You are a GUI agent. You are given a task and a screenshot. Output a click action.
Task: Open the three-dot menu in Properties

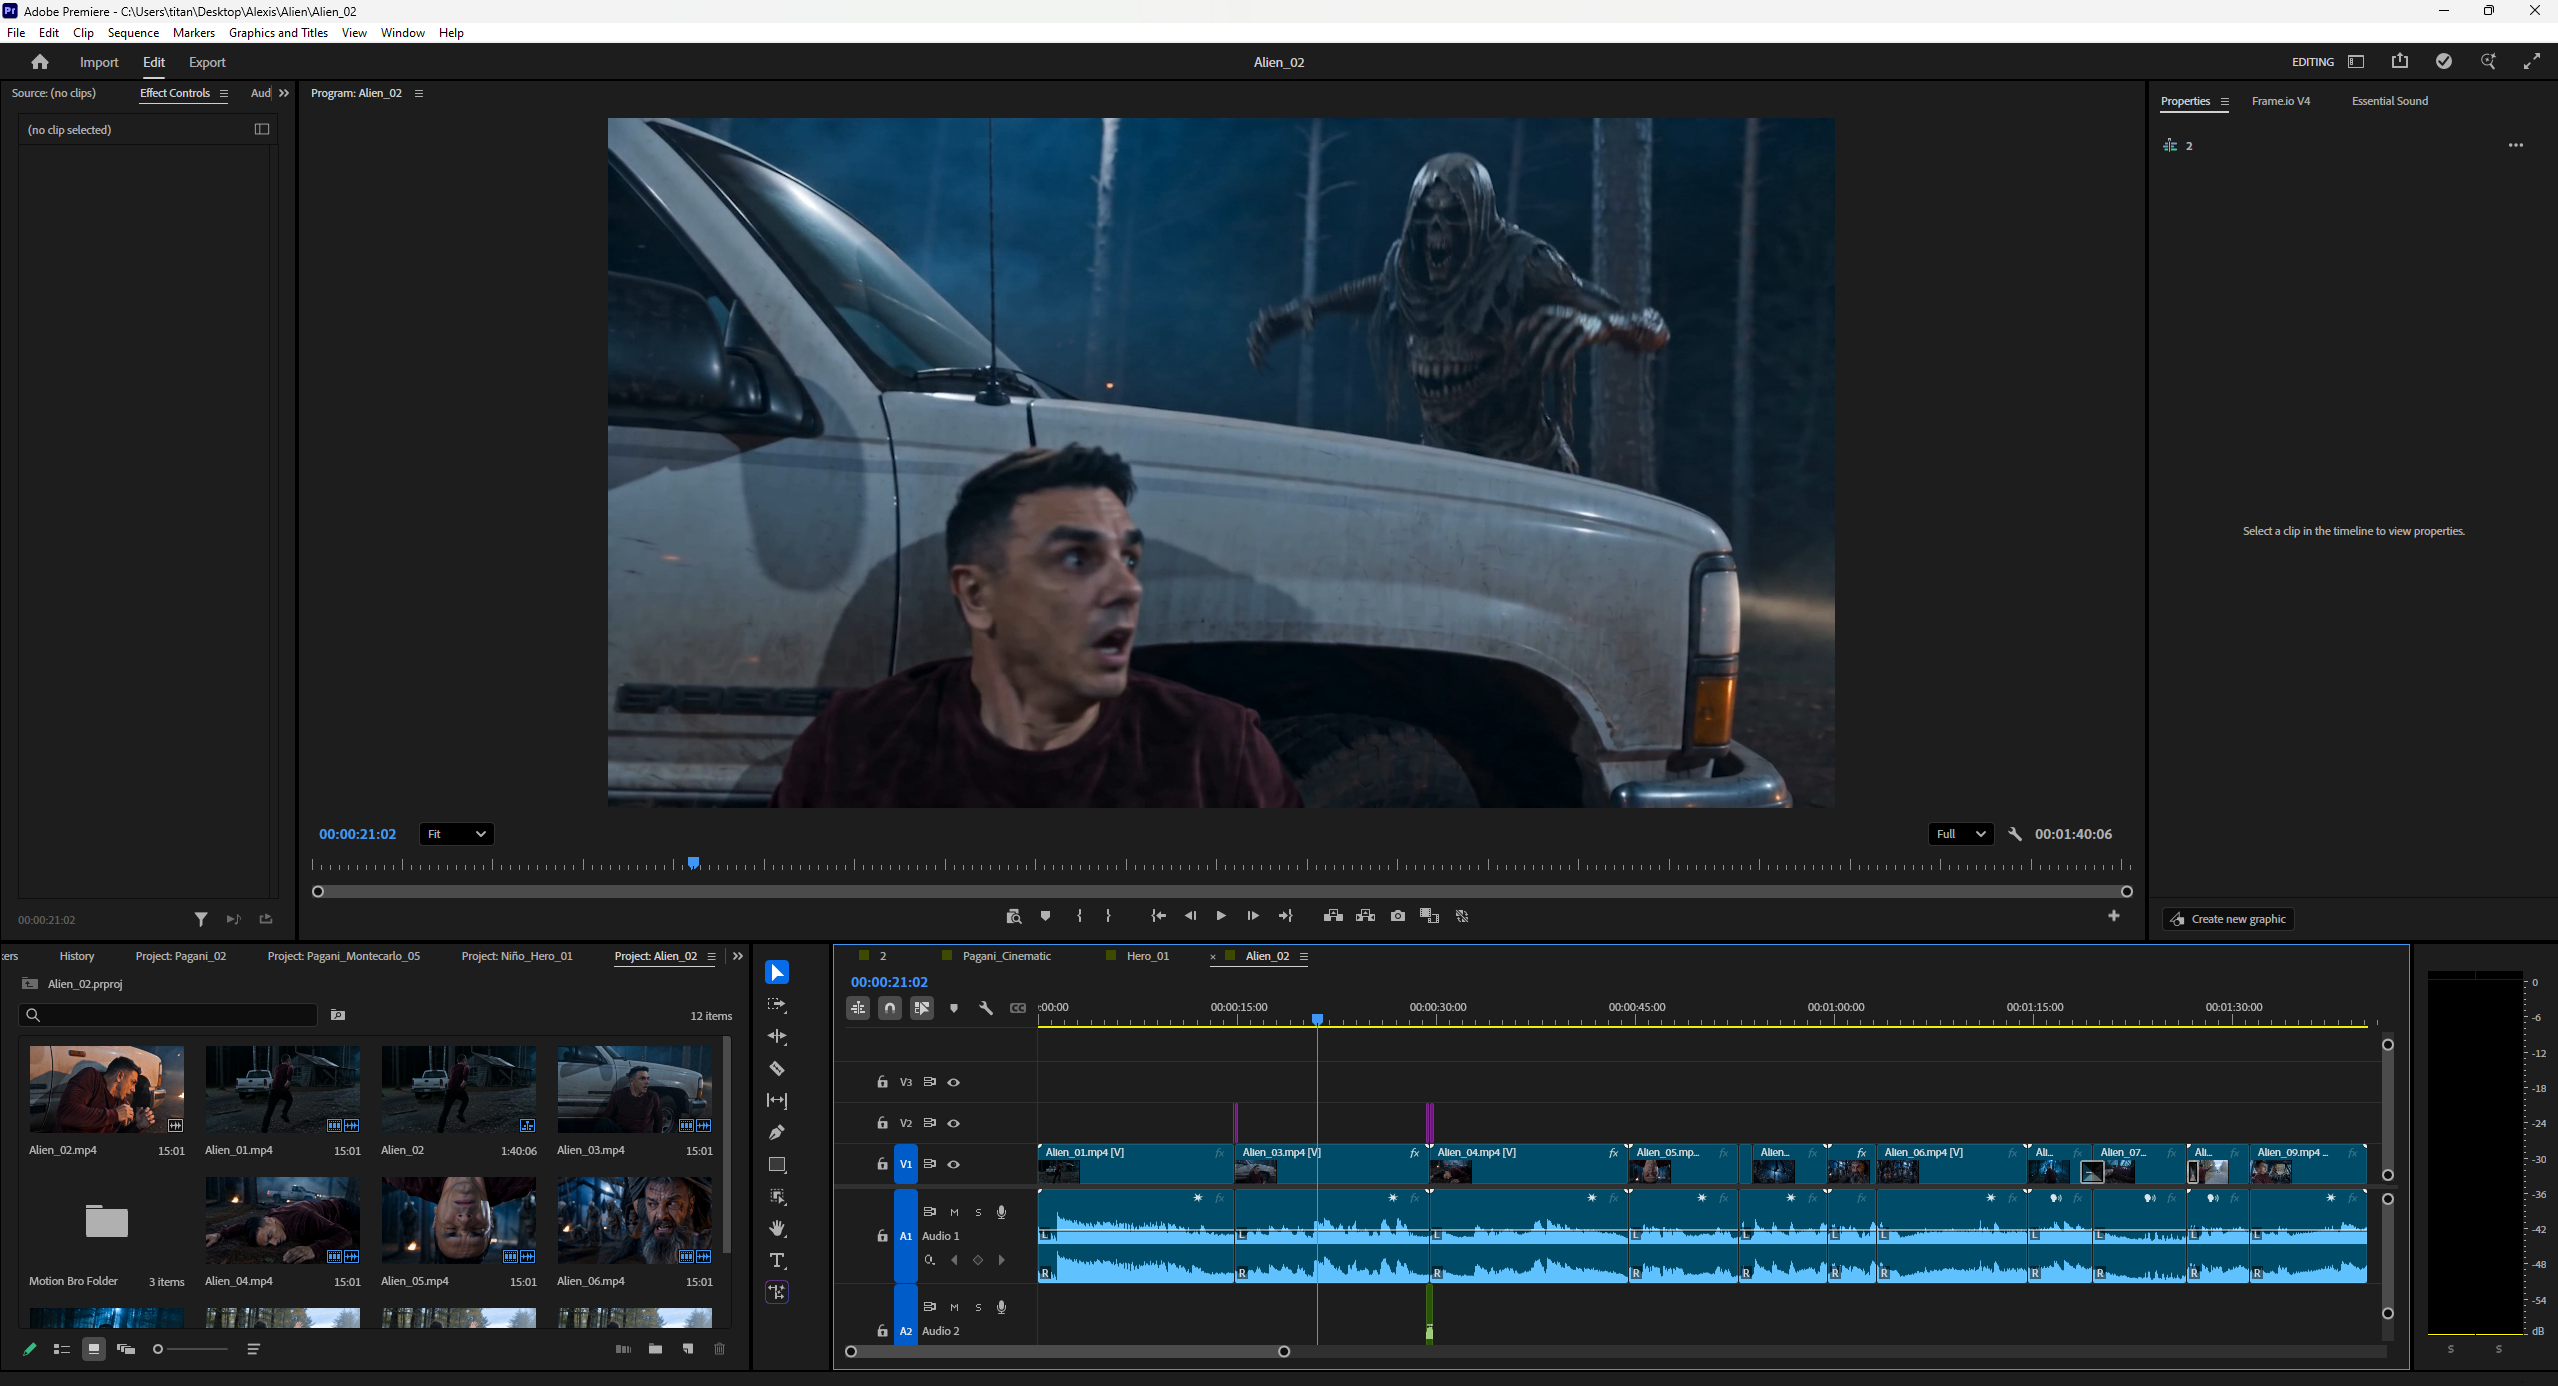click(2516, 145)
